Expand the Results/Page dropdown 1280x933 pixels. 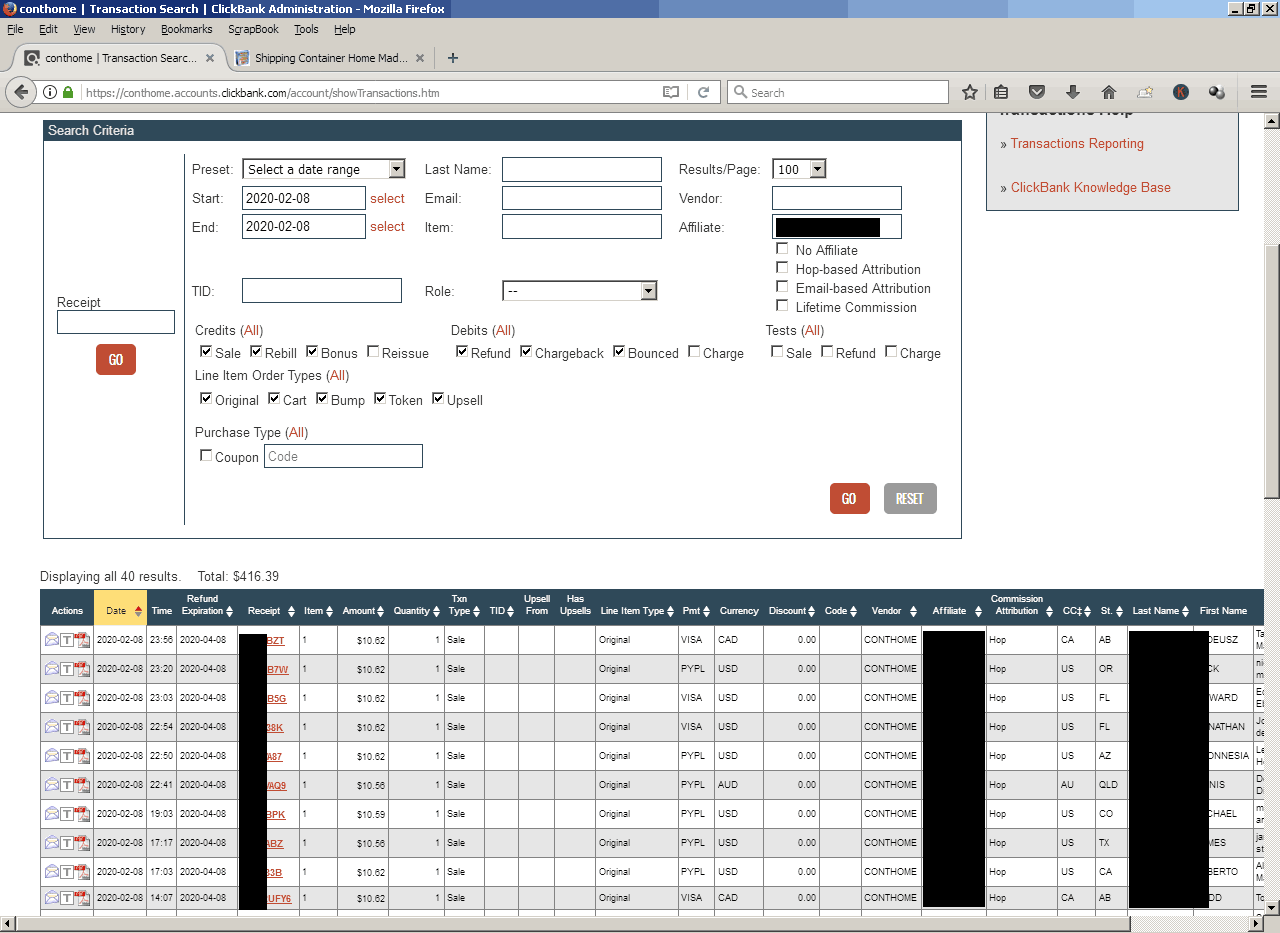point(799,169)
